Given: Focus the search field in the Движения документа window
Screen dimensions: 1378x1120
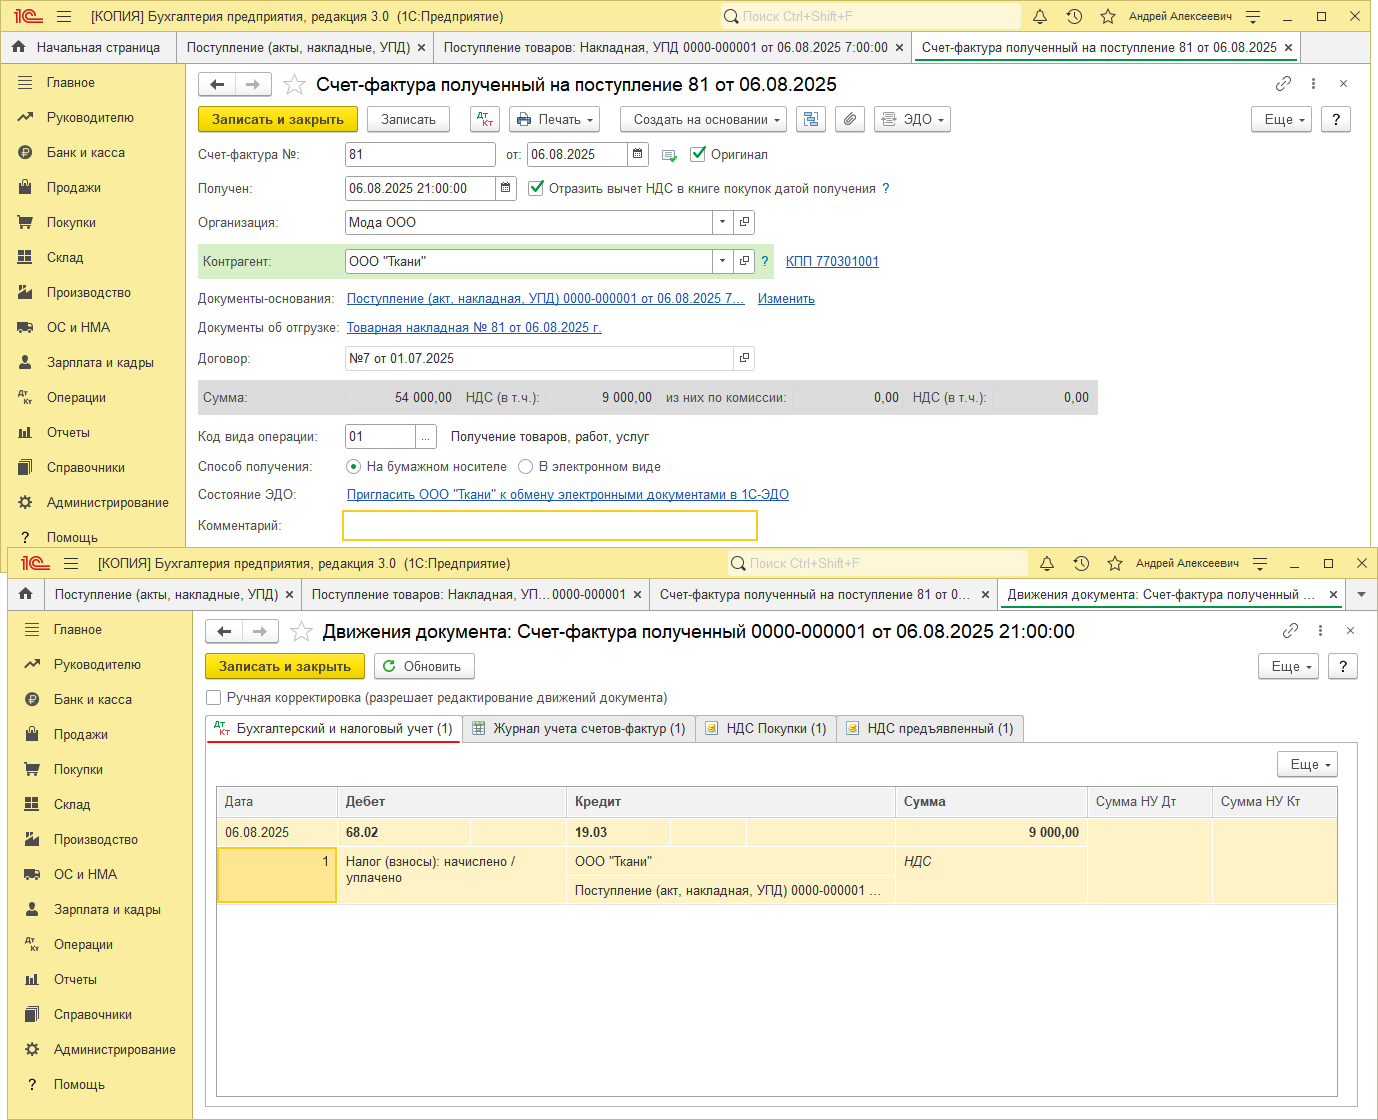Looking at the screenshot, I should coord(878,563).
